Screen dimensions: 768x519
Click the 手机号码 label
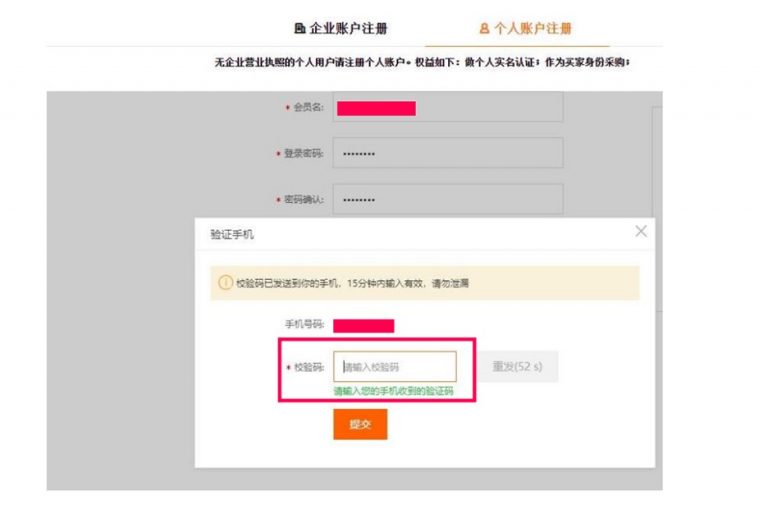[304, 325]
